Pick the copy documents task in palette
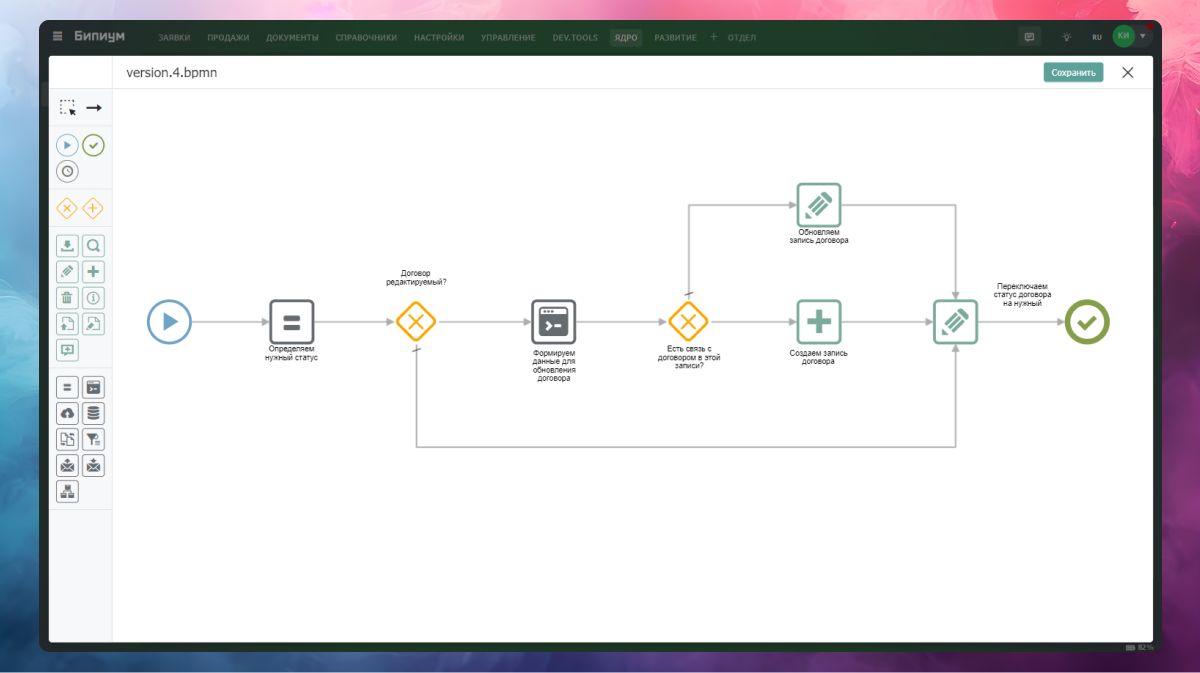The width and height of the screenshot is (1200, 673). click(x=67, y=439)
